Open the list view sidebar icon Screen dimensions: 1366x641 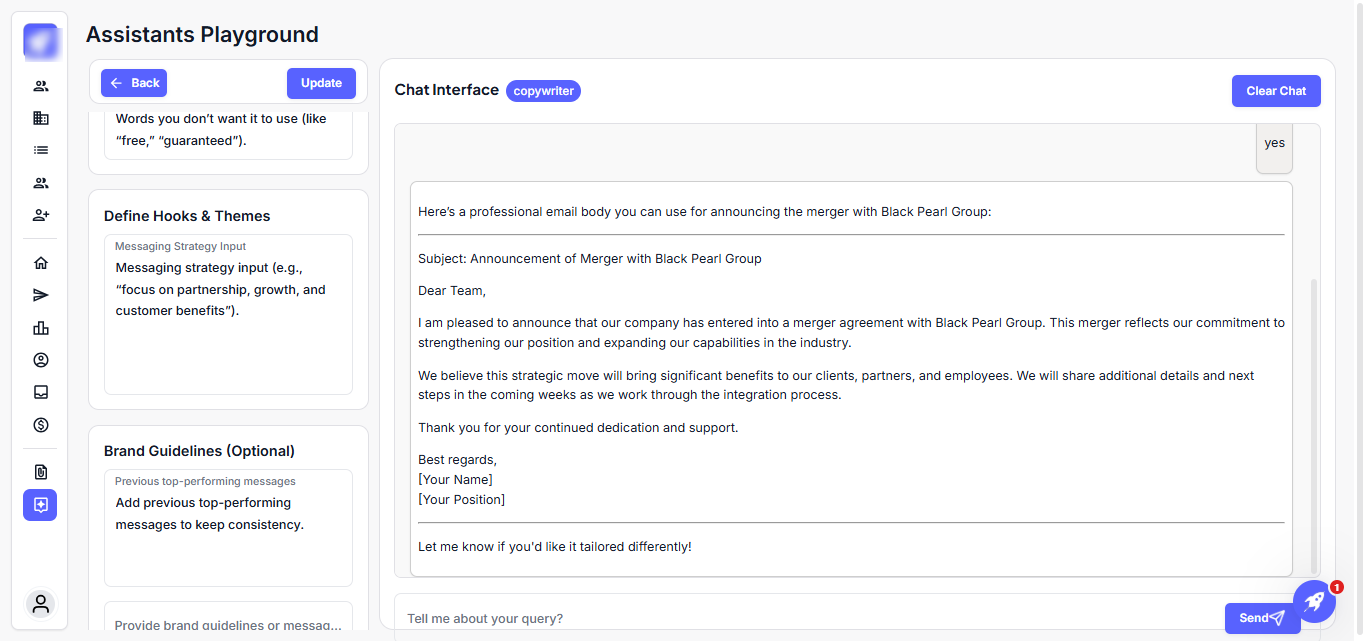click(x=41, y=150)
